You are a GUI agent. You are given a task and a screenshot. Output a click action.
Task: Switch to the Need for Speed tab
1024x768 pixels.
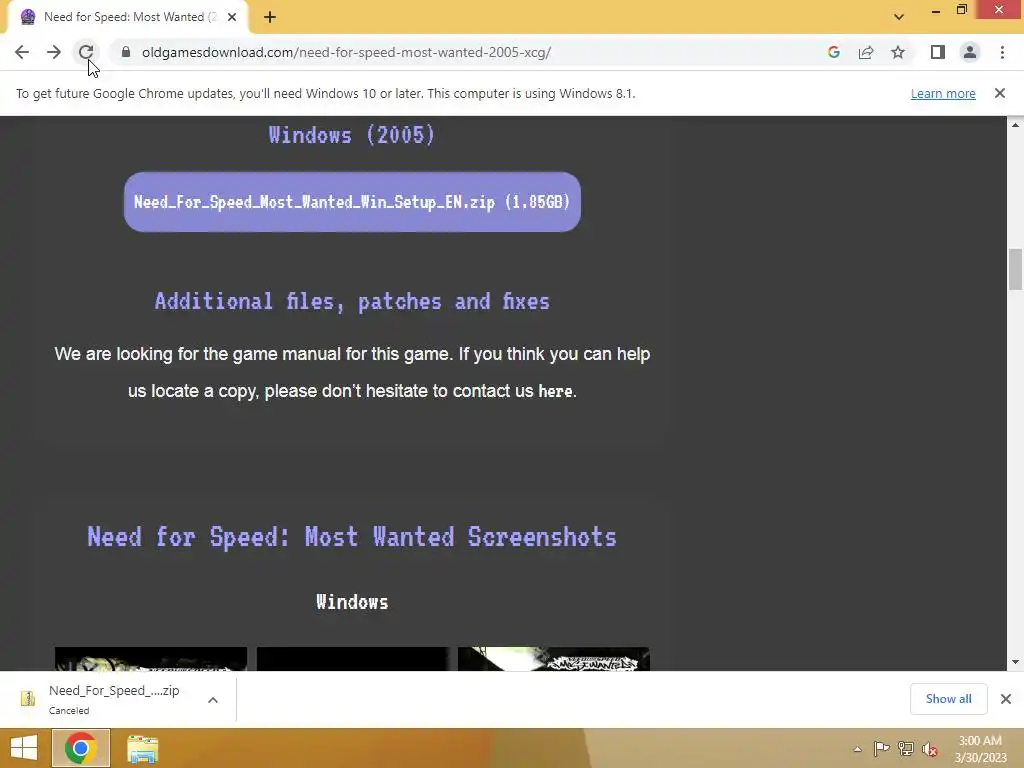point(129,17)
